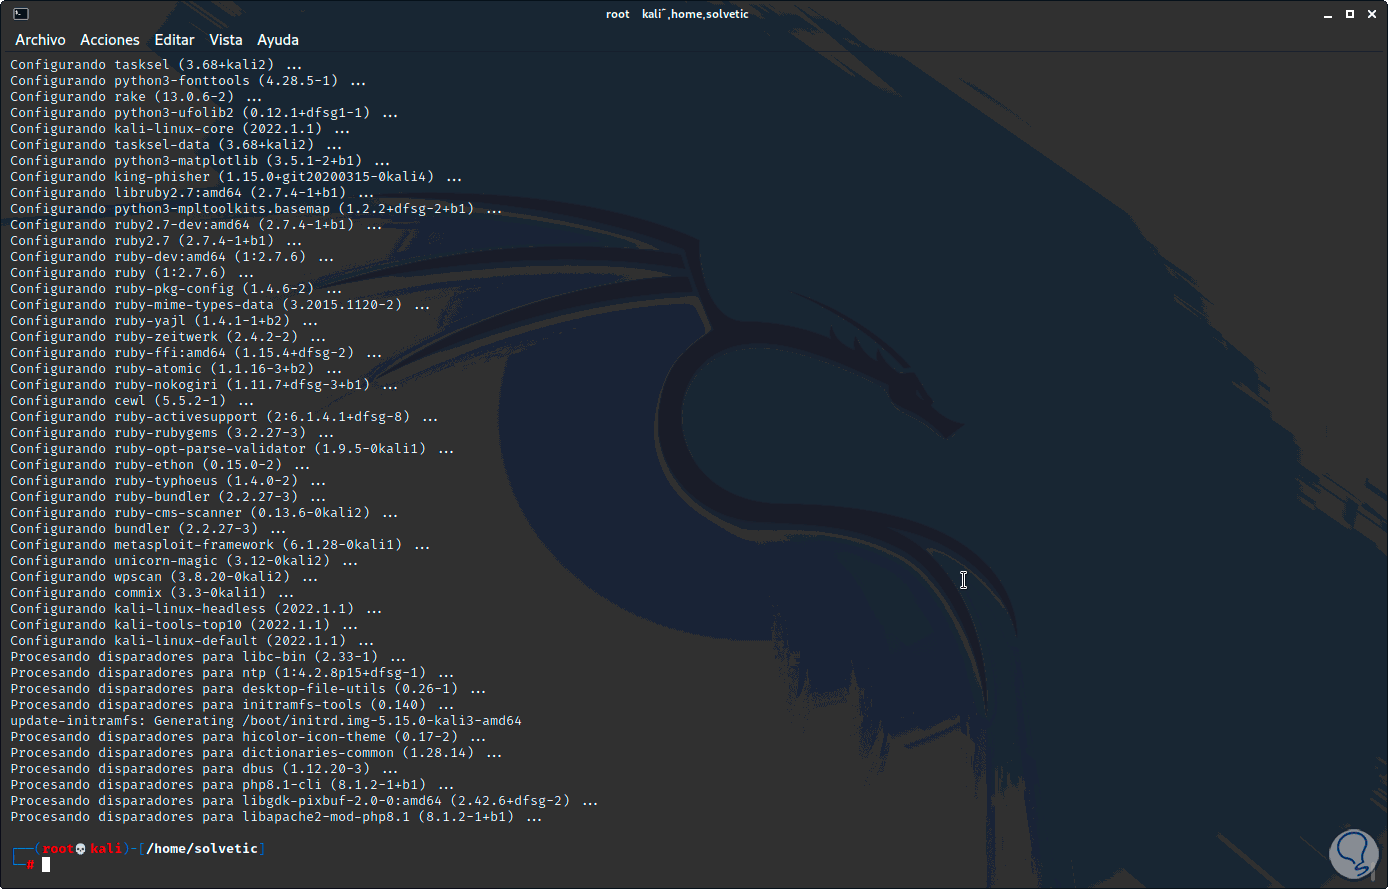Click the ruby-typhoeus line
The width and height of the screenshot is (1388, 889).
pos(168,481)
